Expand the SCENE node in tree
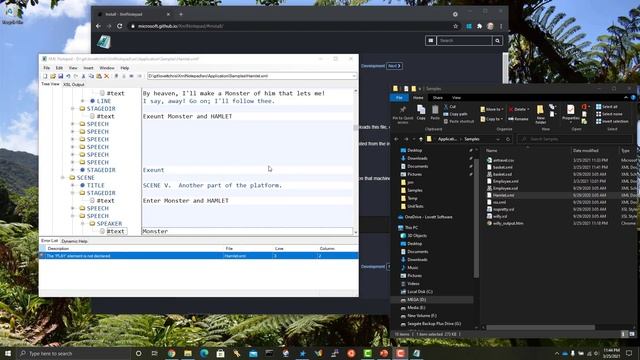Image resolution: width=640 pixels, height=360 pixels. (63, 178)
